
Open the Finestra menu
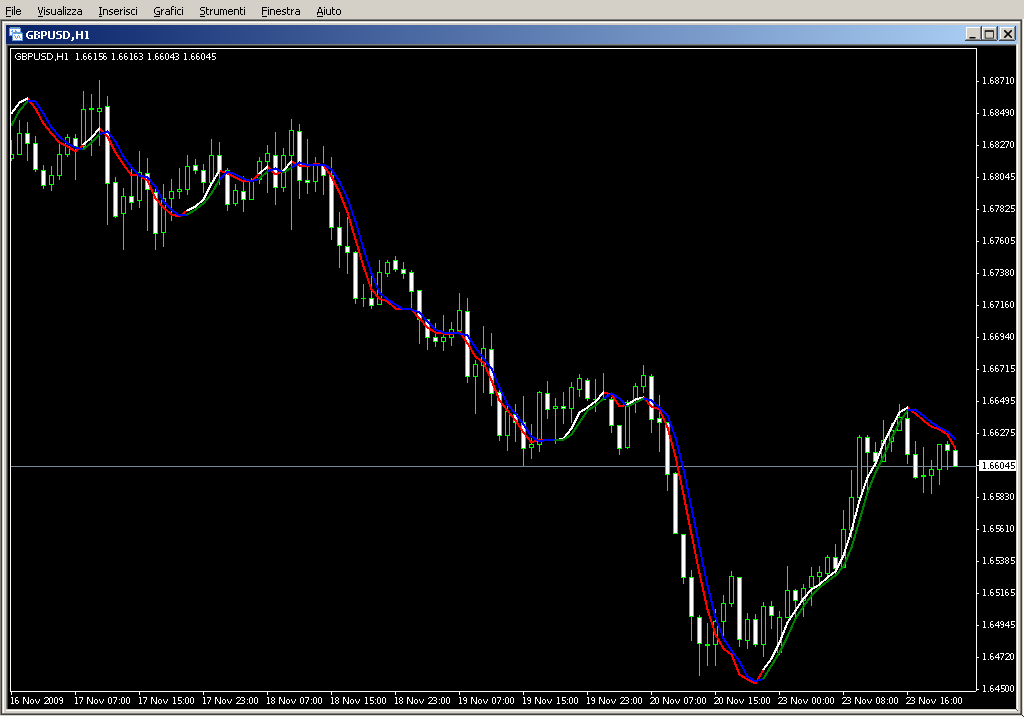[280, 11]
